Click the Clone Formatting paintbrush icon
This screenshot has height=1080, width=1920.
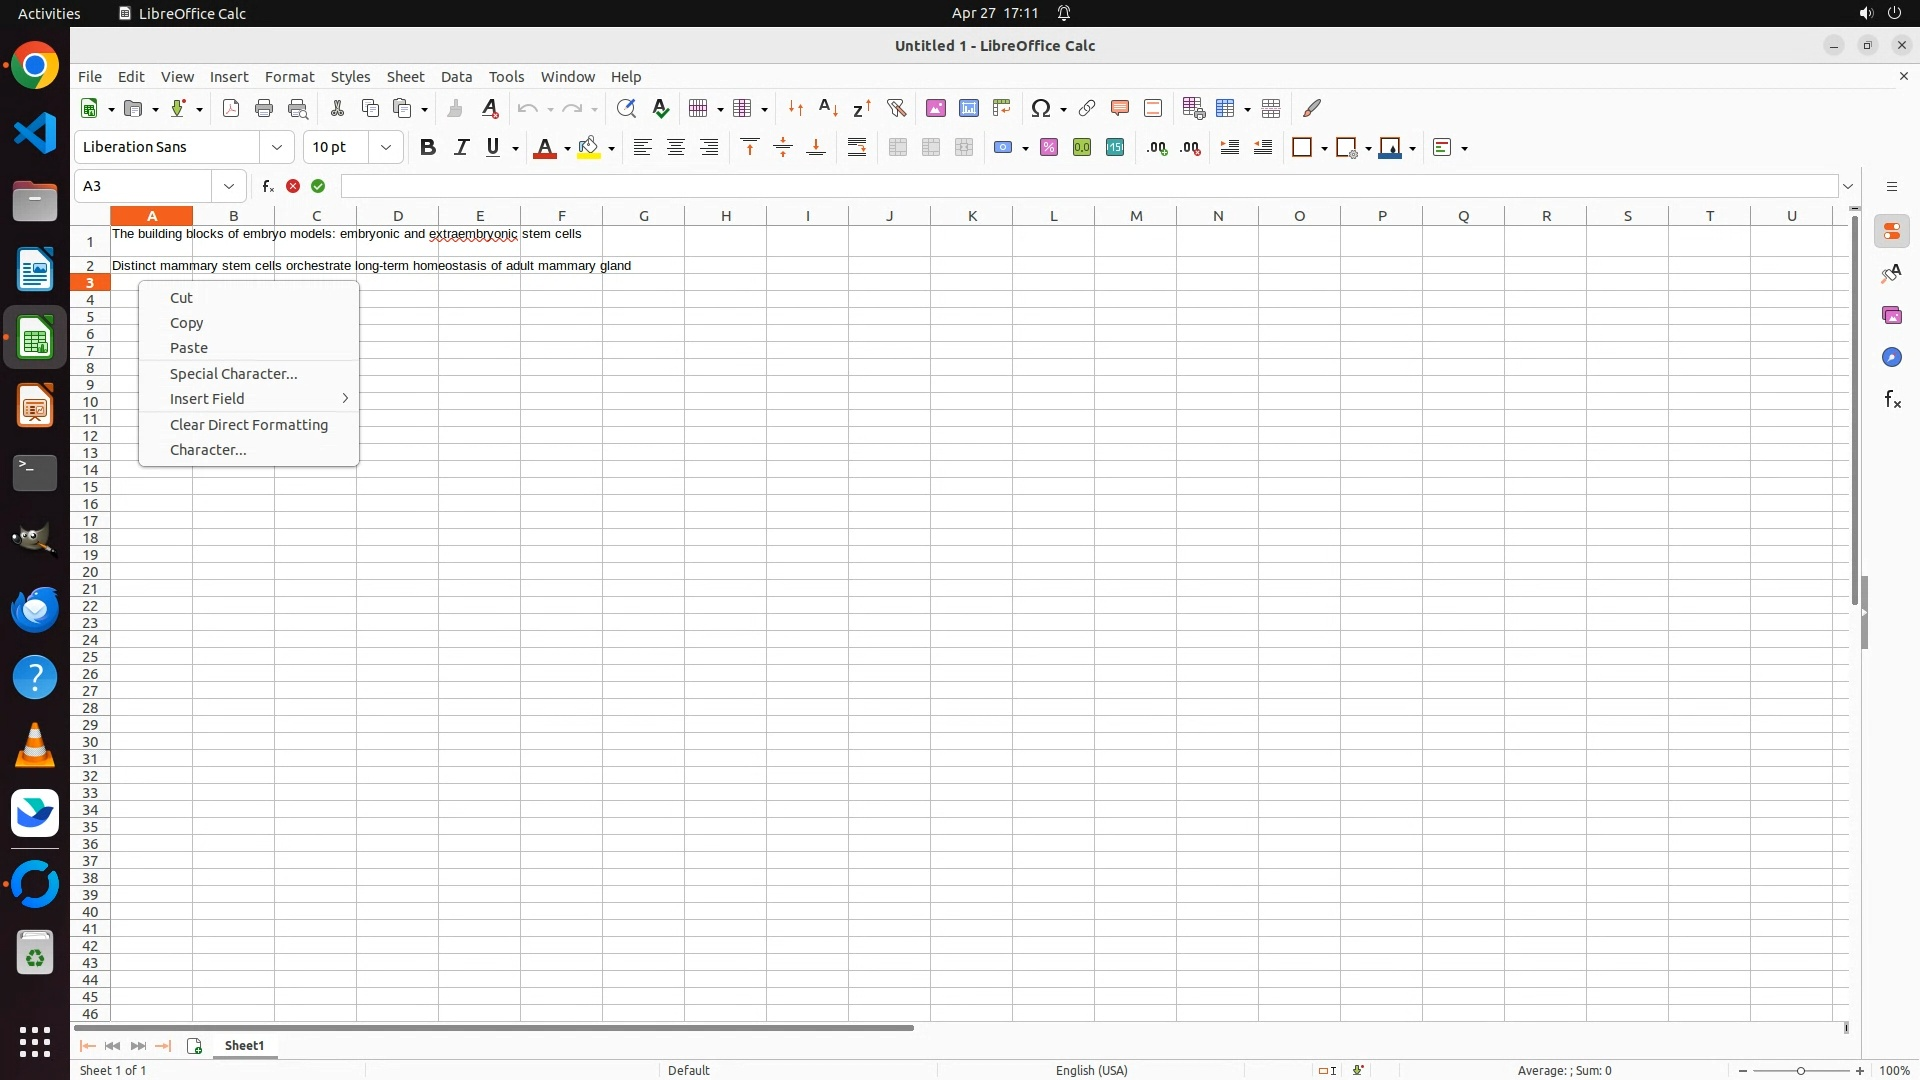455,108
